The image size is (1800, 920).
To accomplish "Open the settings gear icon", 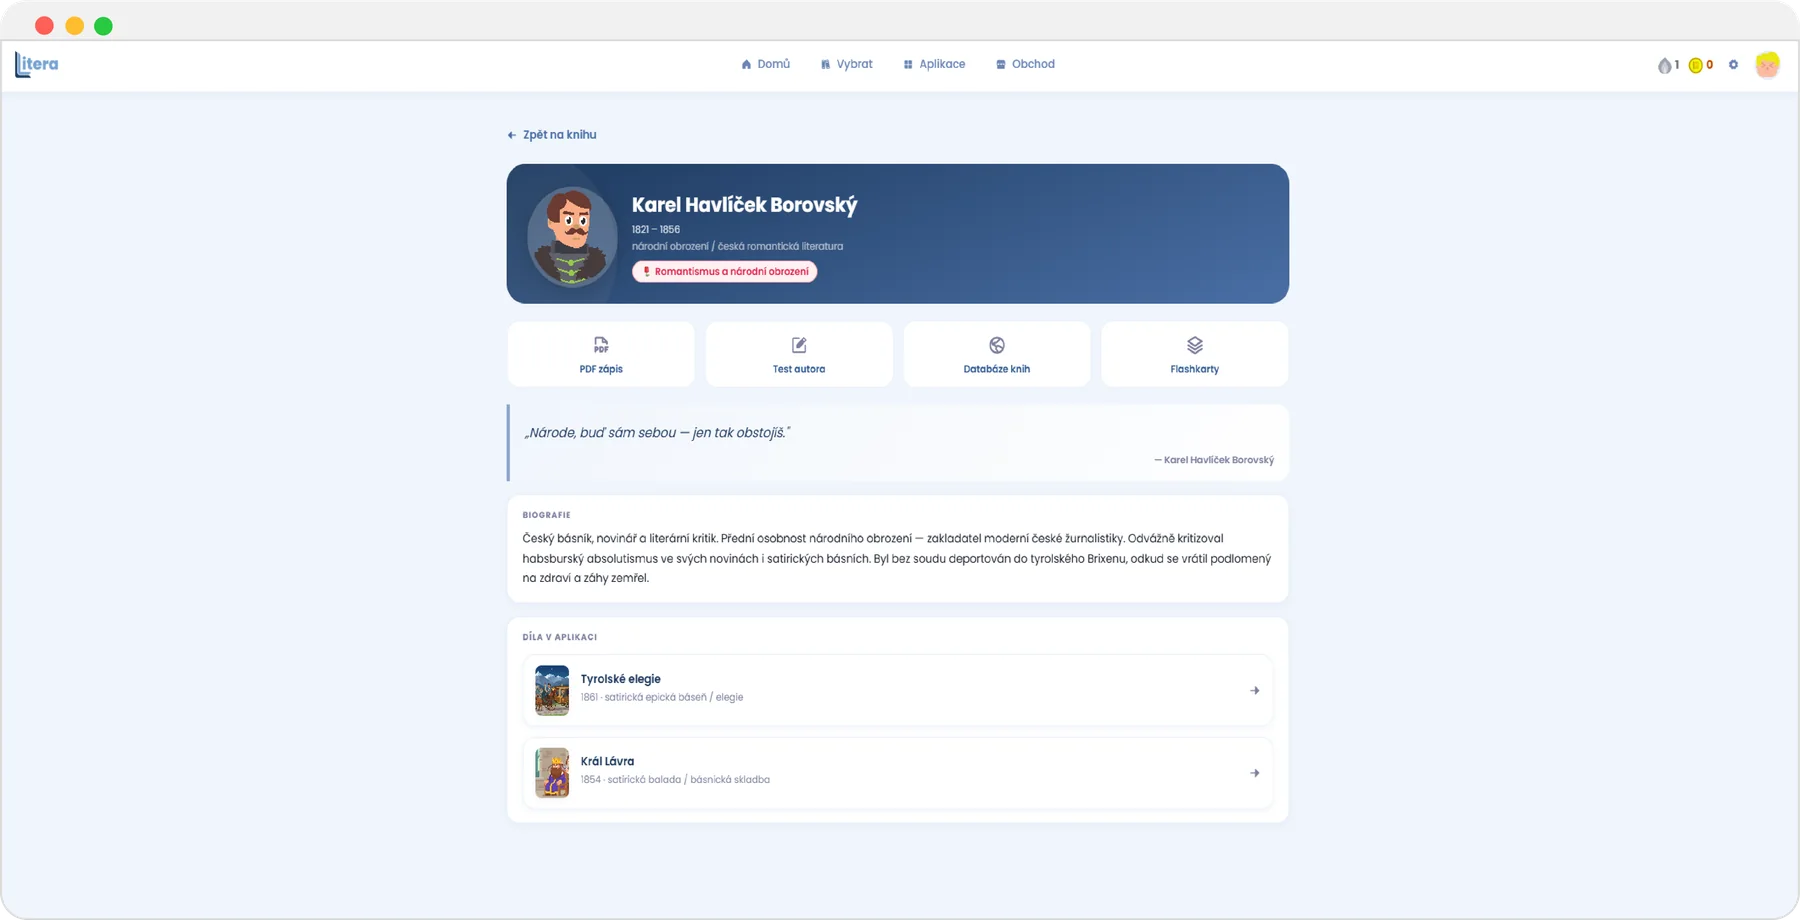I will click(x=1734, y=65).
